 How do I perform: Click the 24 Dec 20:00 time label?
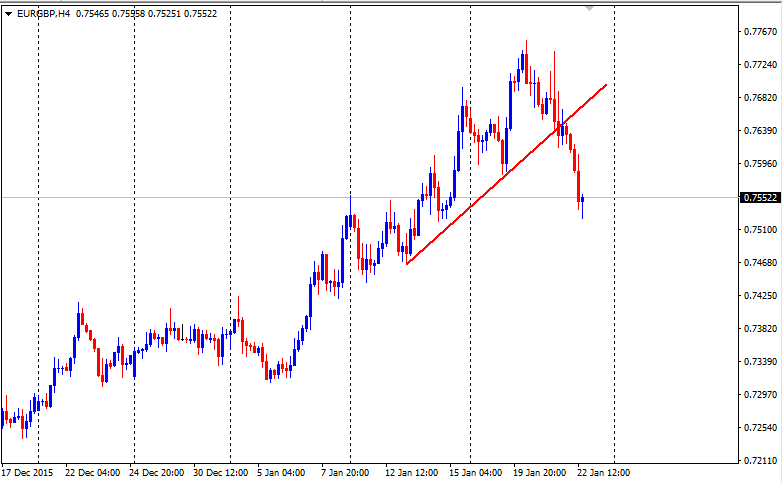[x=156, y=473]
